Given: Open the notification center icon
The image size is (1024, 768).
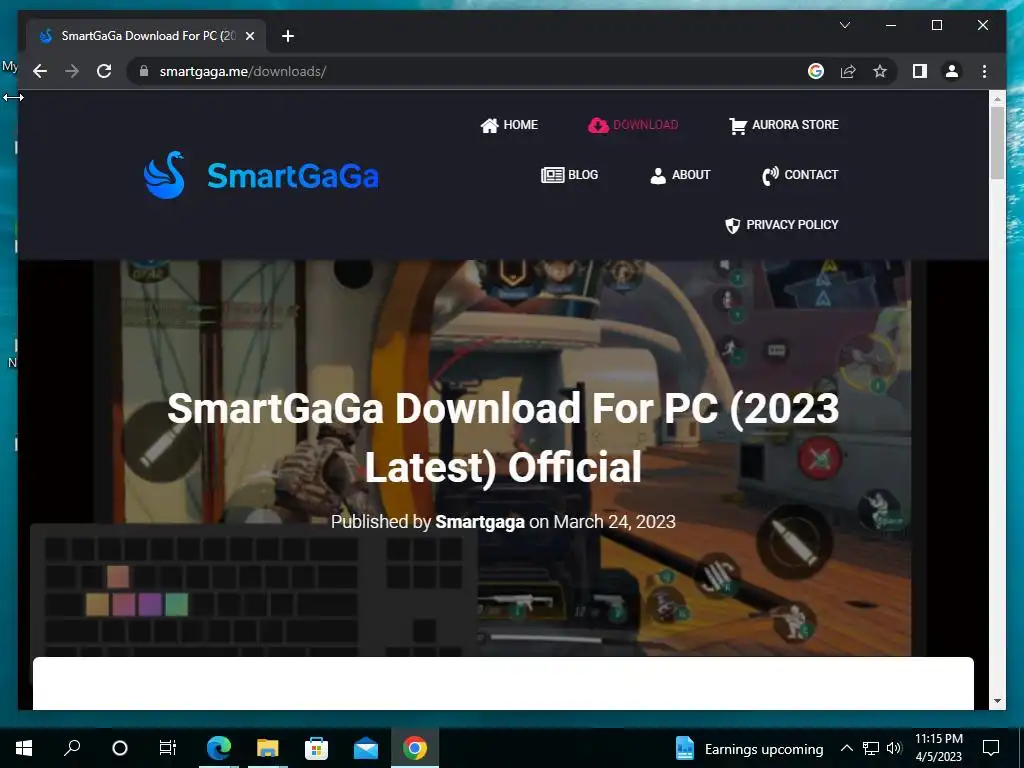Looking at the screenshot, I should click(x=991, y=748).
